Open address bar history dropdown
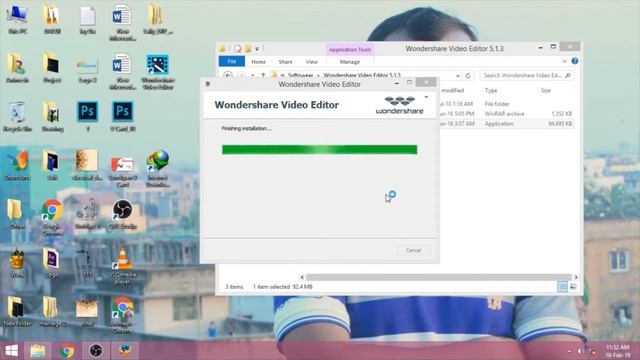 pos(458,76)
